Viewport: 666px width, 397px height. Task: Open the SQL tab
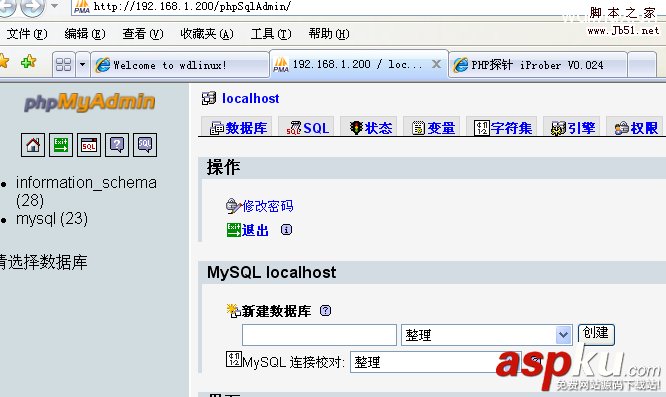click(306, 127)
